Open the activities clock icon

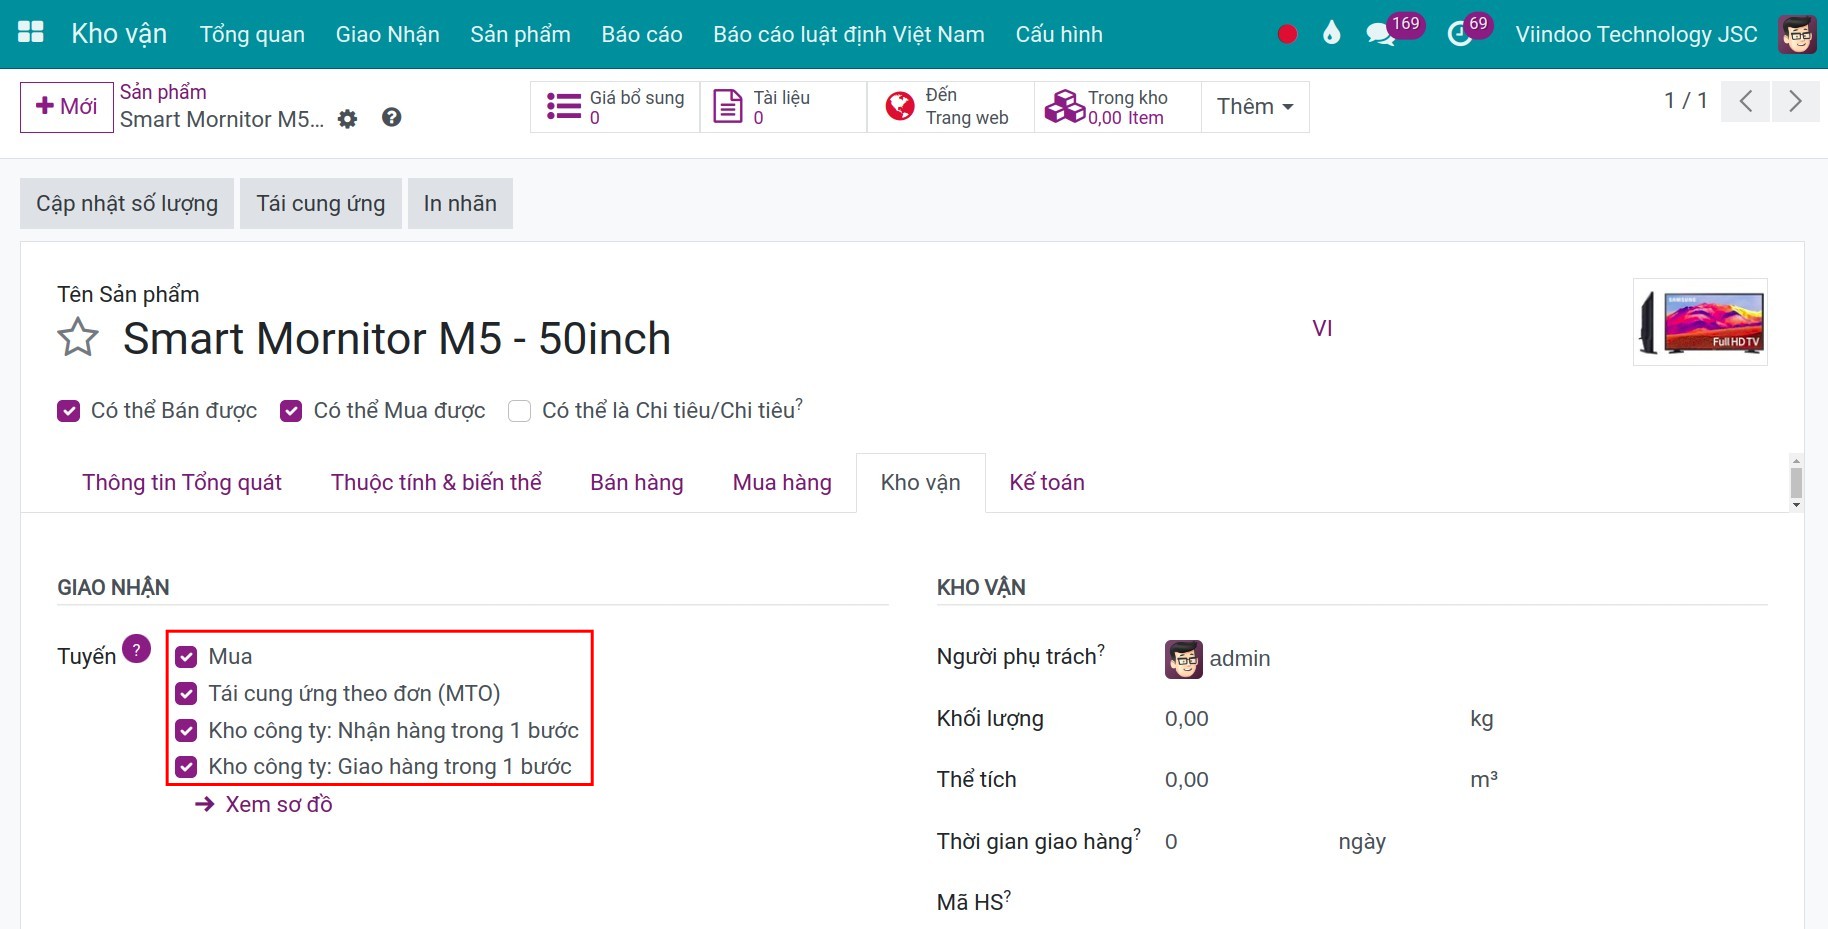(1460, 35)
